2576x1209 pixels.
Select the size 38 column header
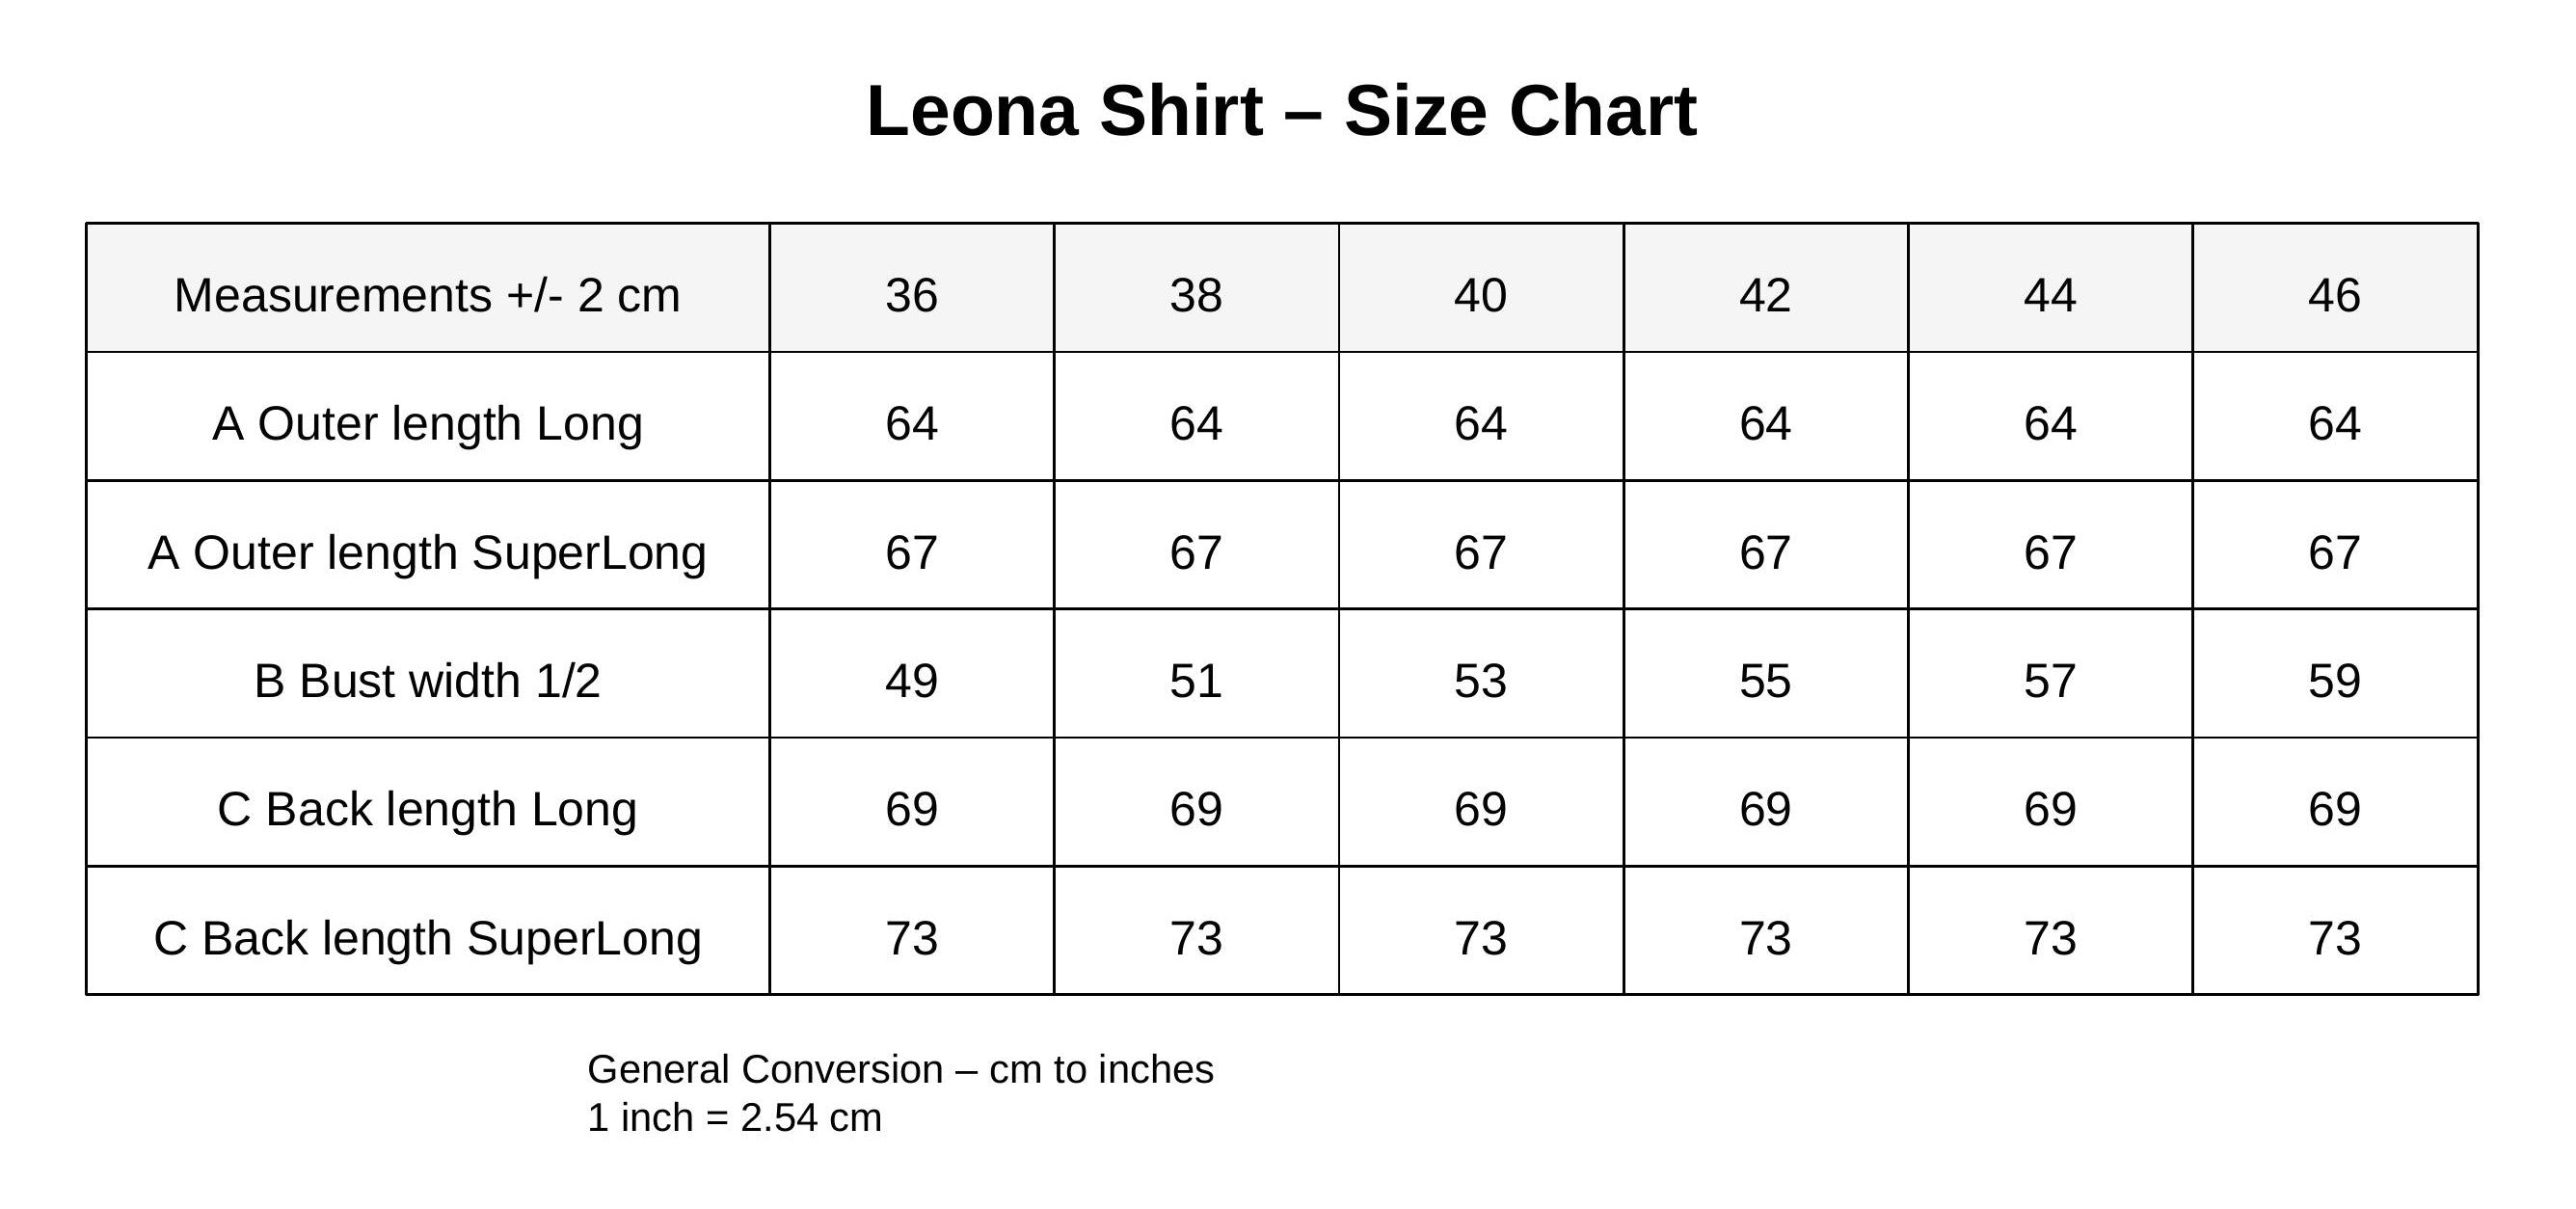pos(1196,295)
